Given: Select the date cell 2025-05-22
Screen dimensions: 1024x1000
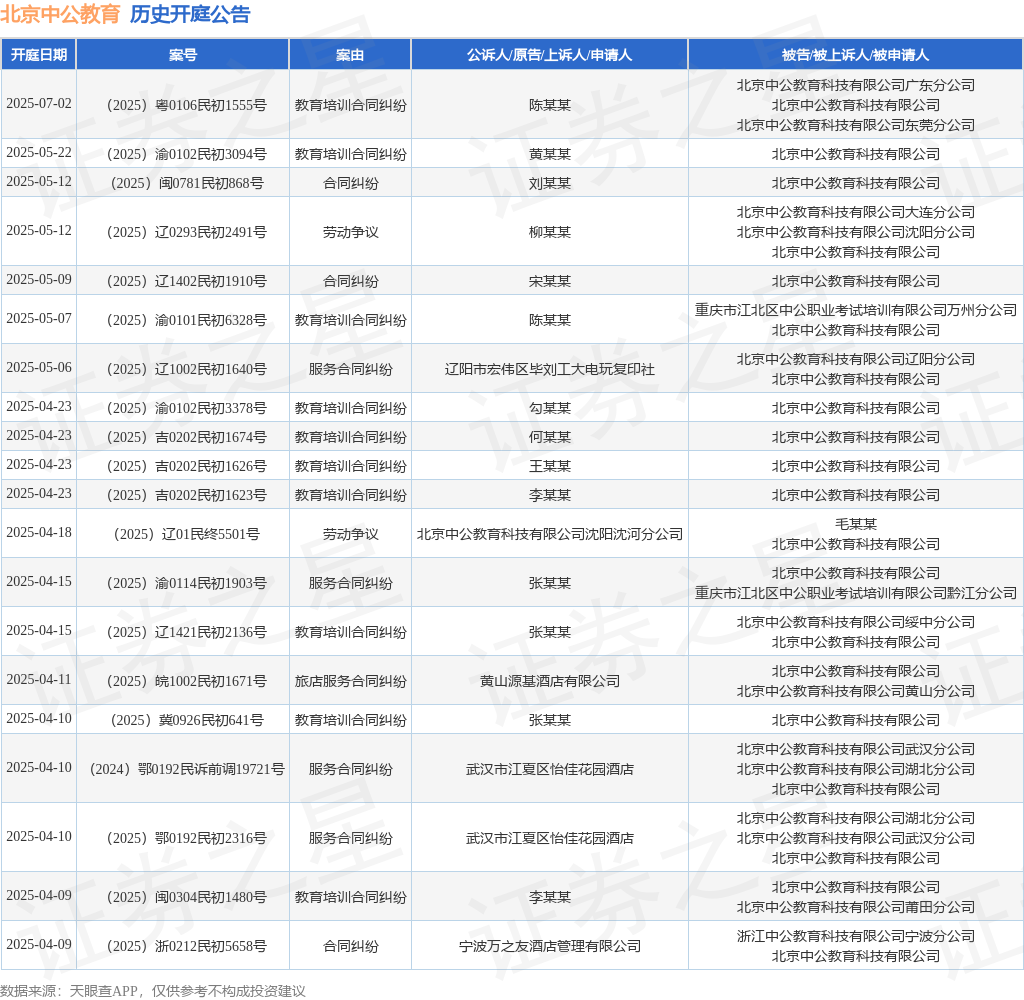Looking at the screenshot, I should pos(39,153).
